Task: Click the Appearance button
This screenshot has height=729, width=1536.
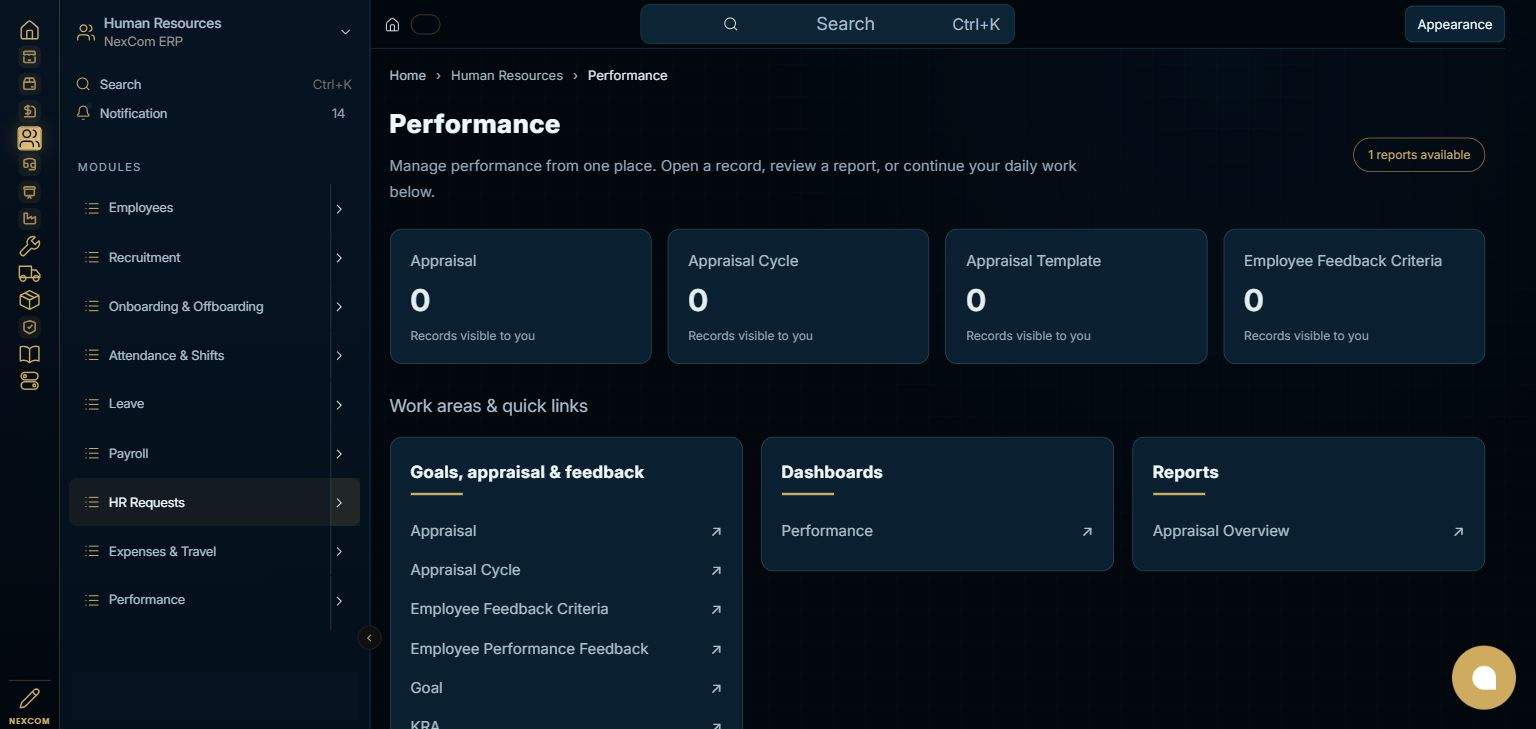Action: point(1454,24)
